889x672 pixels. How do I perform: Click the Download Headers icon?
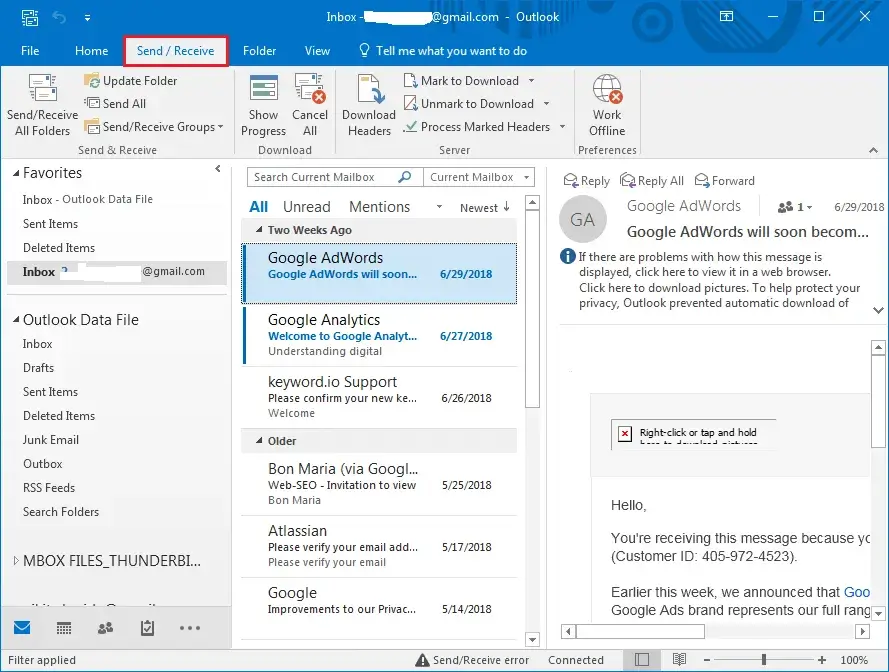369,105
